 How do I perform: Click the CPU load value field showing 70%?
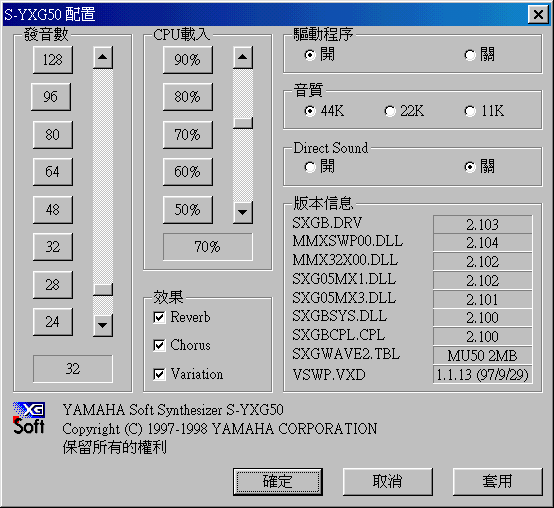pyautogui.click(x=208, y=247)
